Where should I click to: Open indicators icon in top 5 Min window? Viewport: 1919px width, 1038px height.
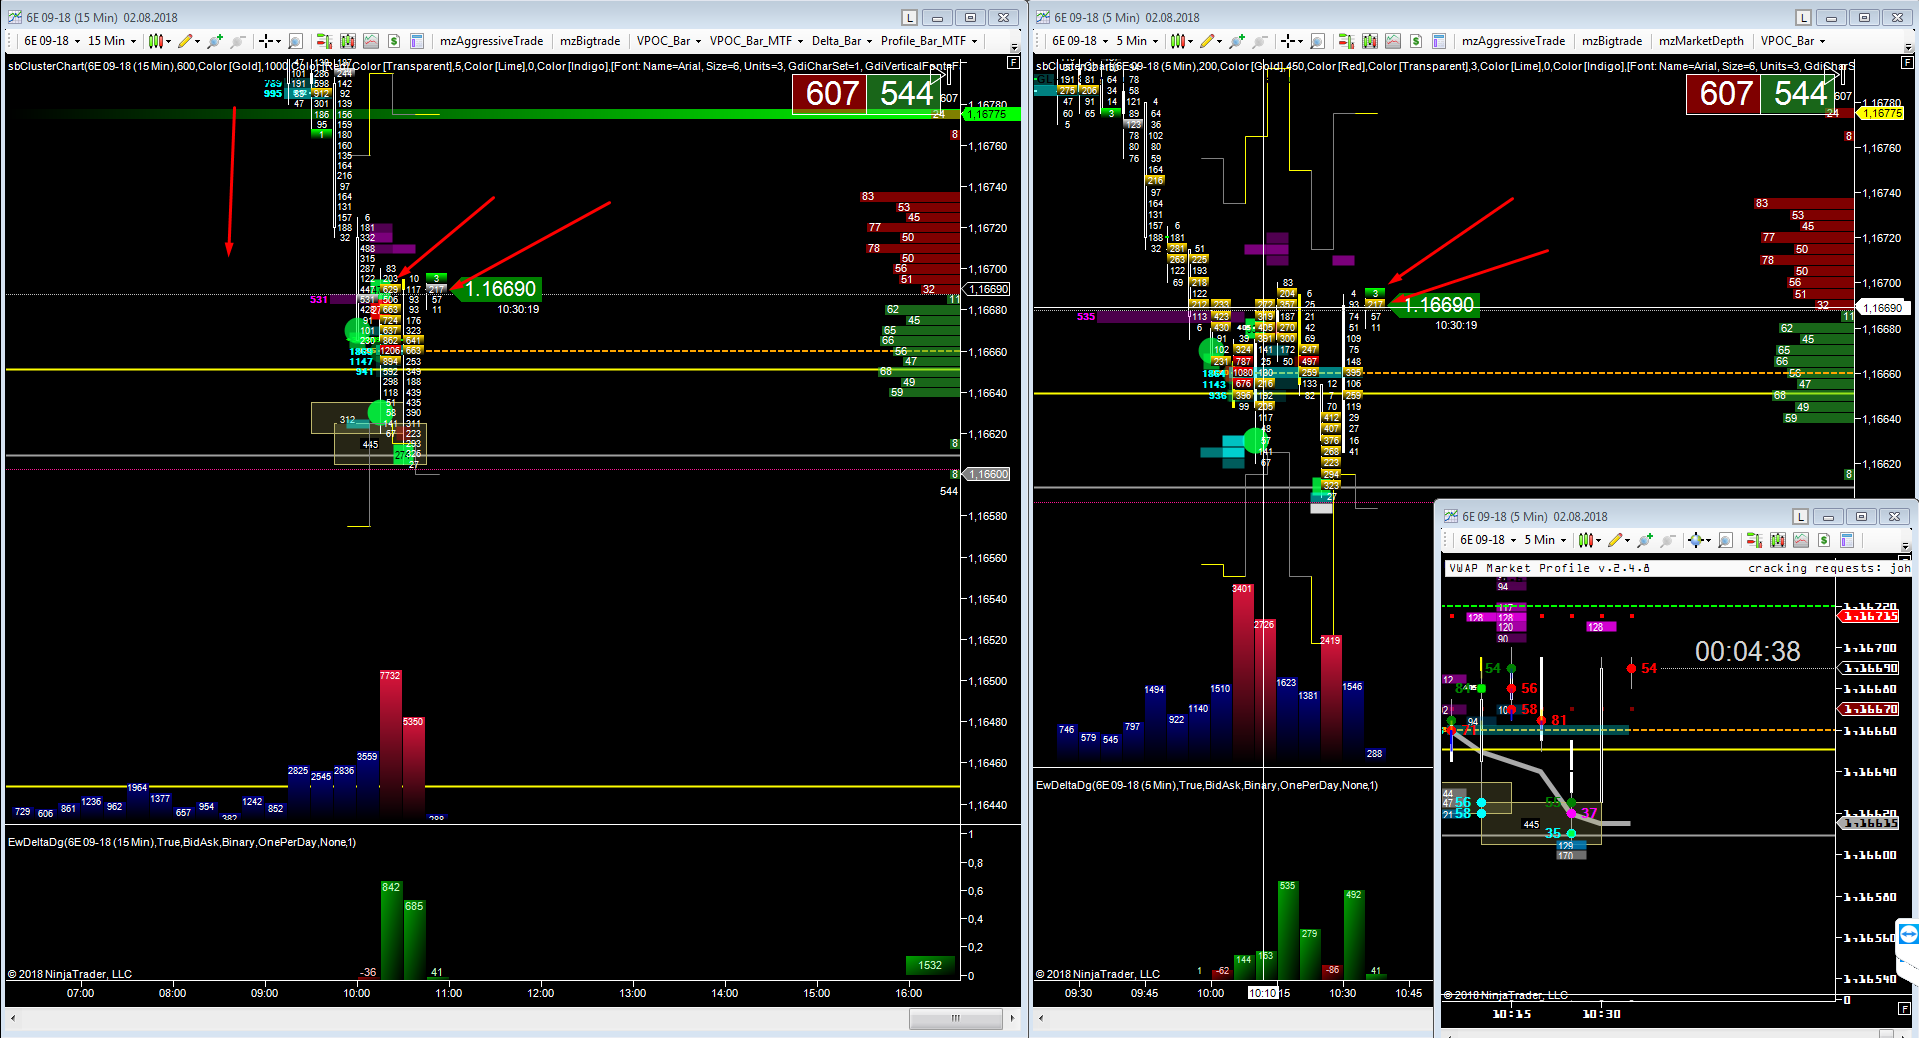click(x=1393, y=41)
